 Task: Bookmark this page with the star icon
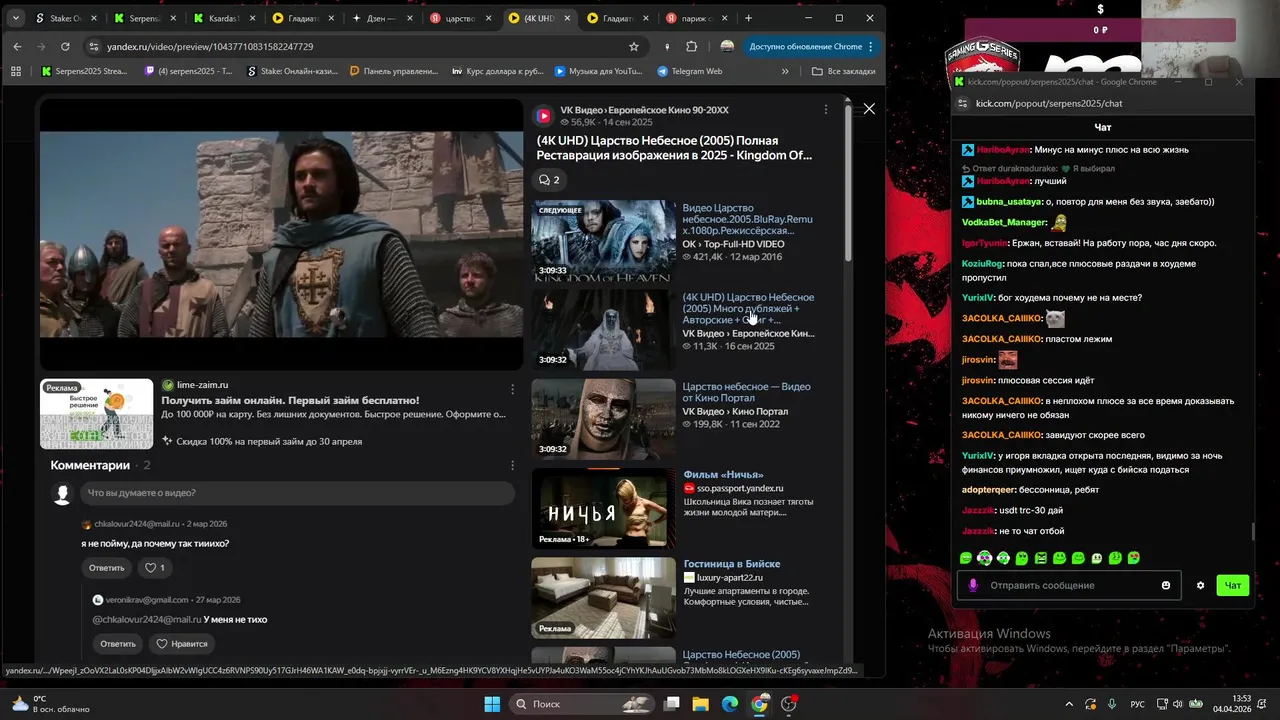pos(633,47)
